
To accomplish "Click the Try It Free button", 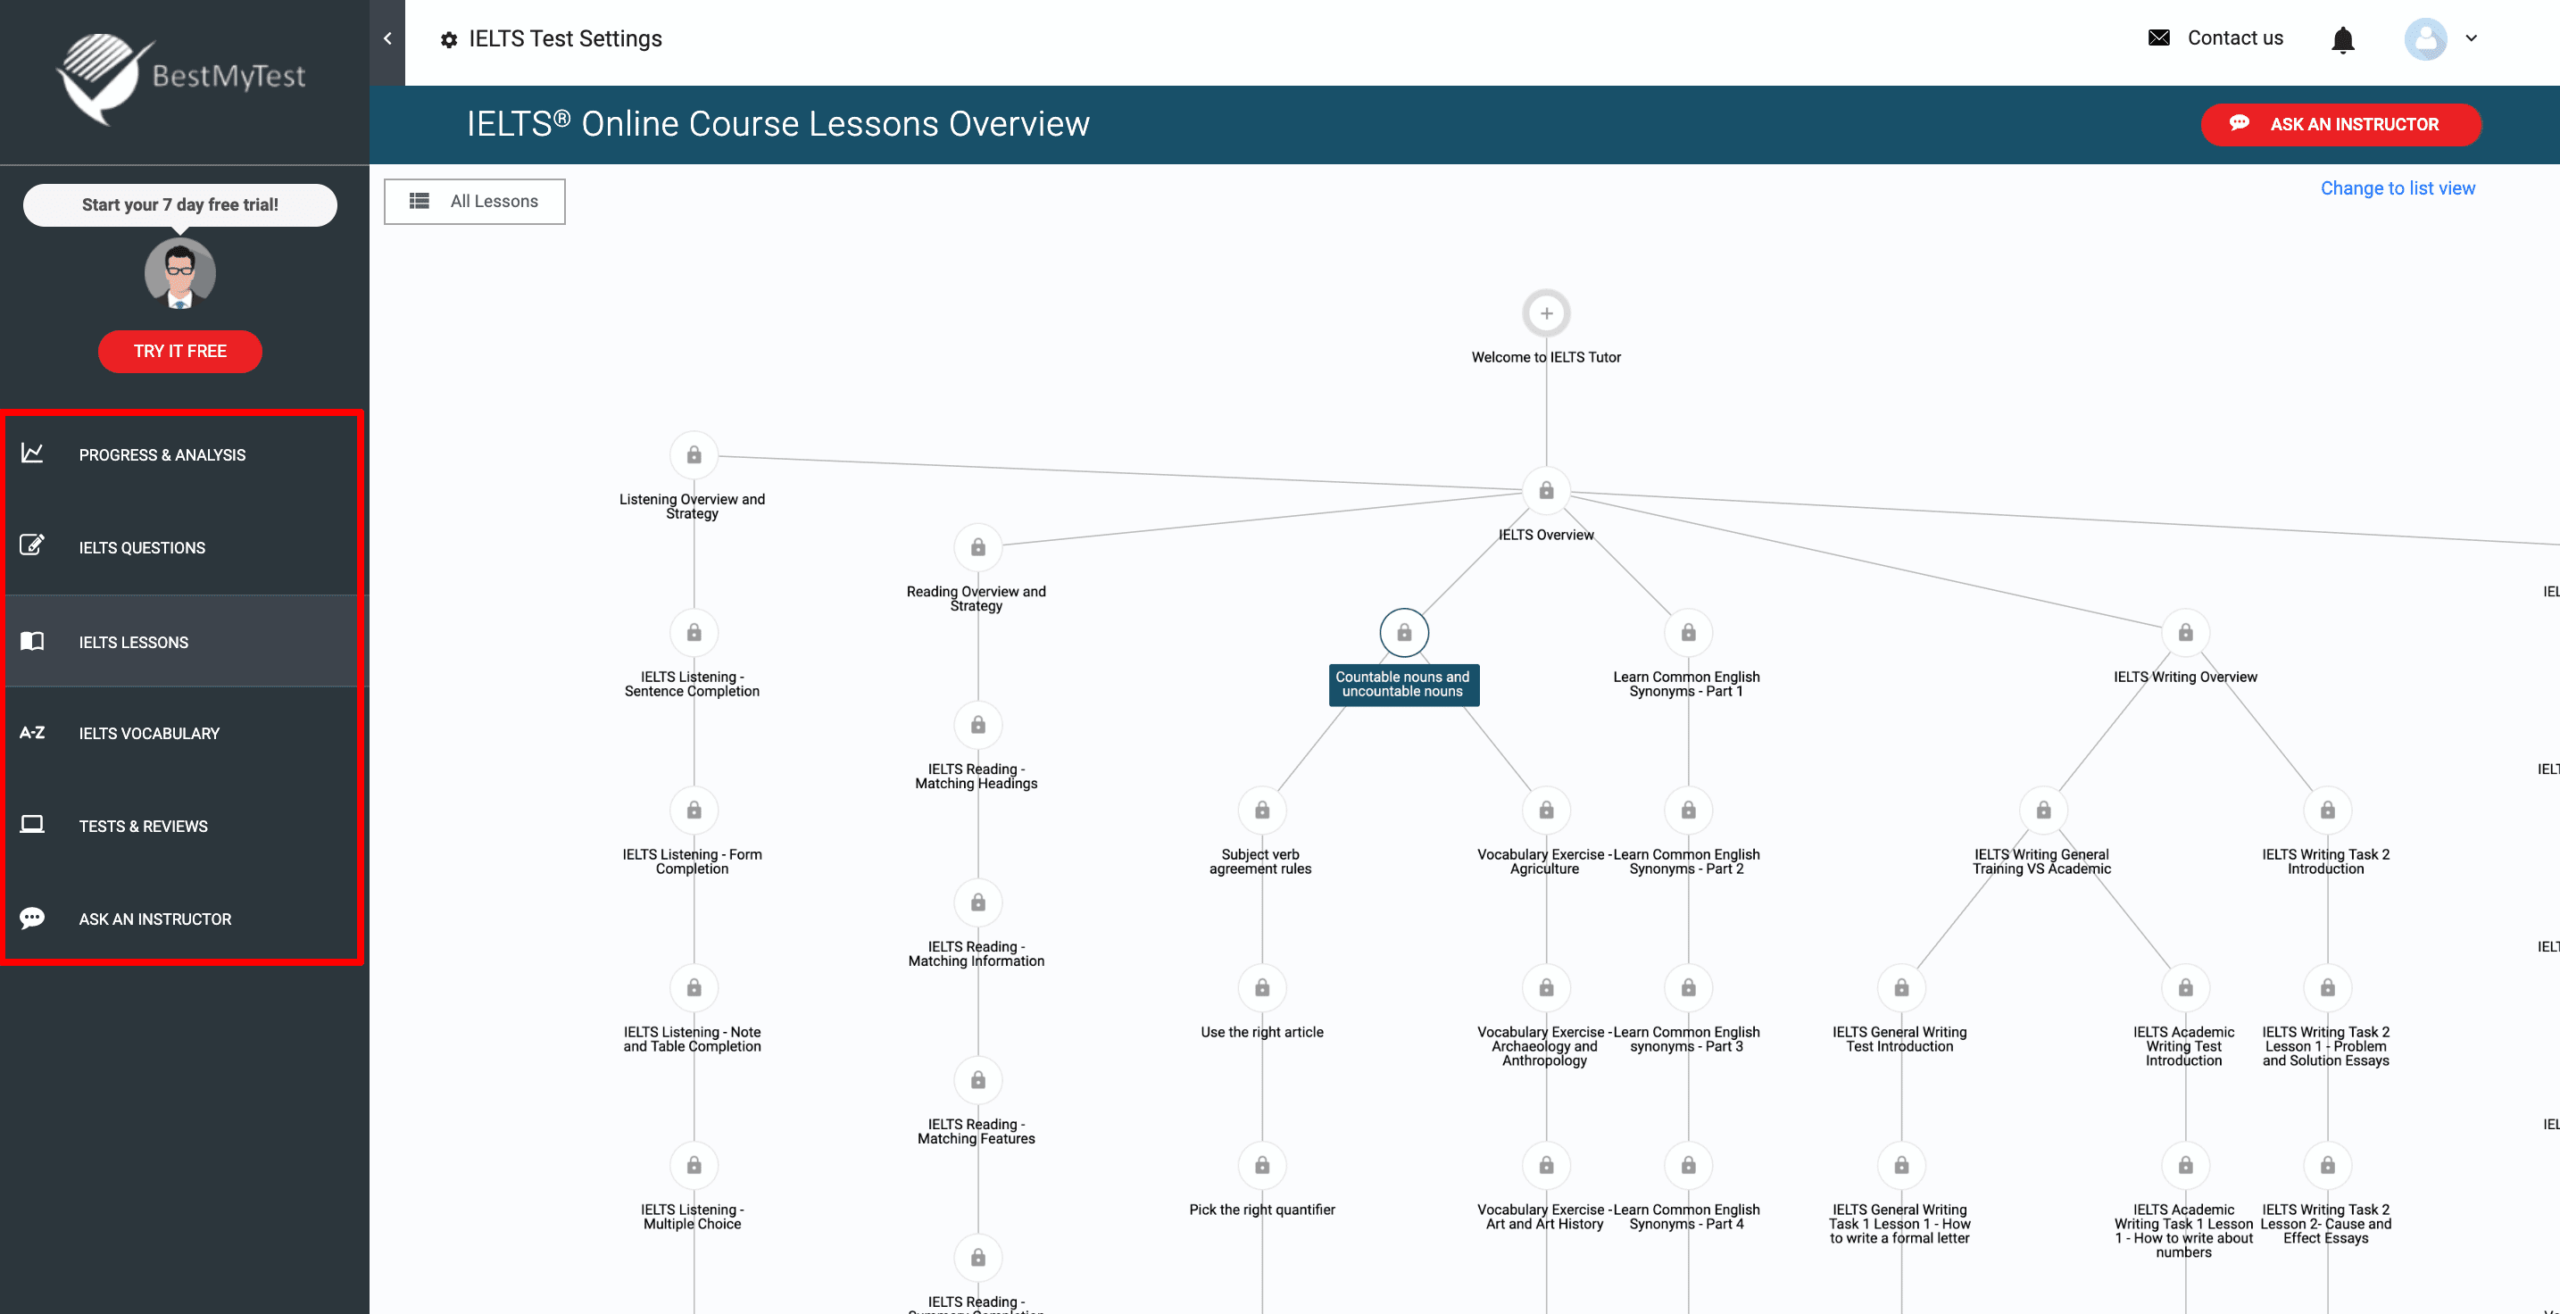I will pyautogui.click(x=179, y=352).
